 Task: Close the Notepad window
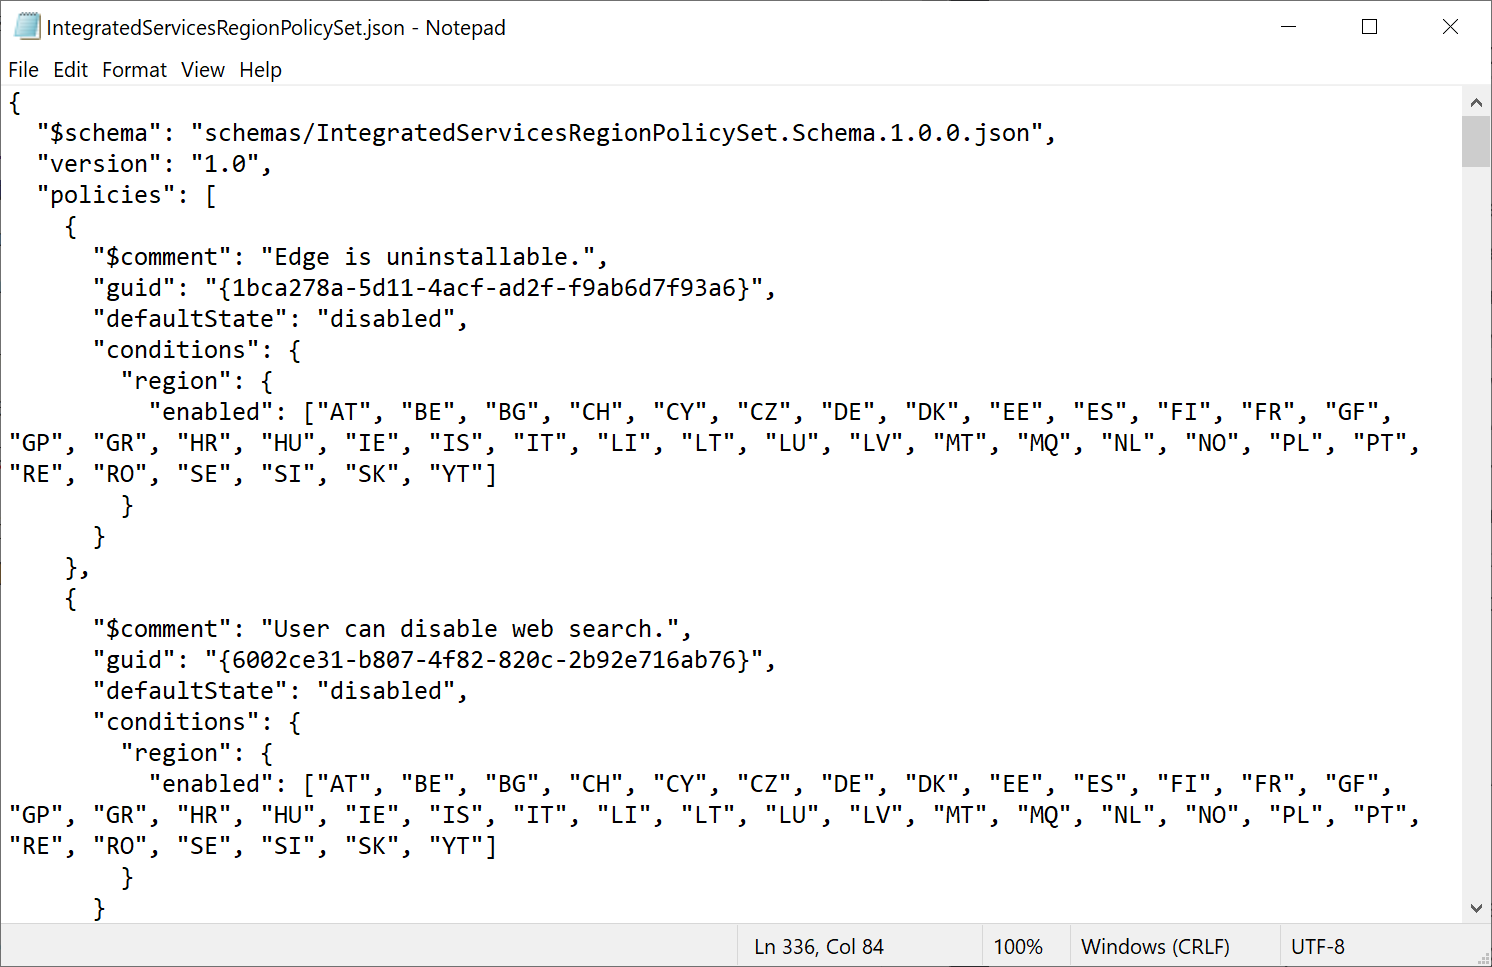1450,27
